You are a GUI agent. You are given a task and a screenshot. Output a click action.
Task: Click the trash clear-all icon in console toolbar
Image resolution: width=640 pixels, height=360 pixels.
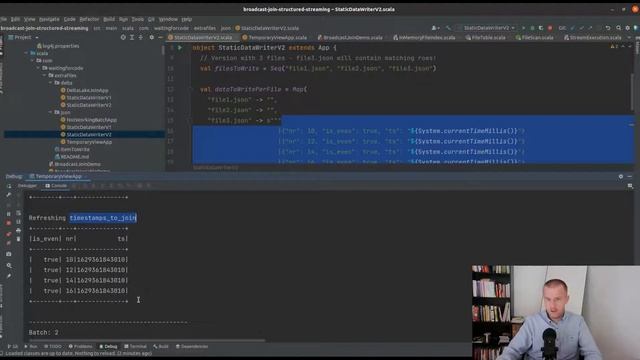[18, 239]
